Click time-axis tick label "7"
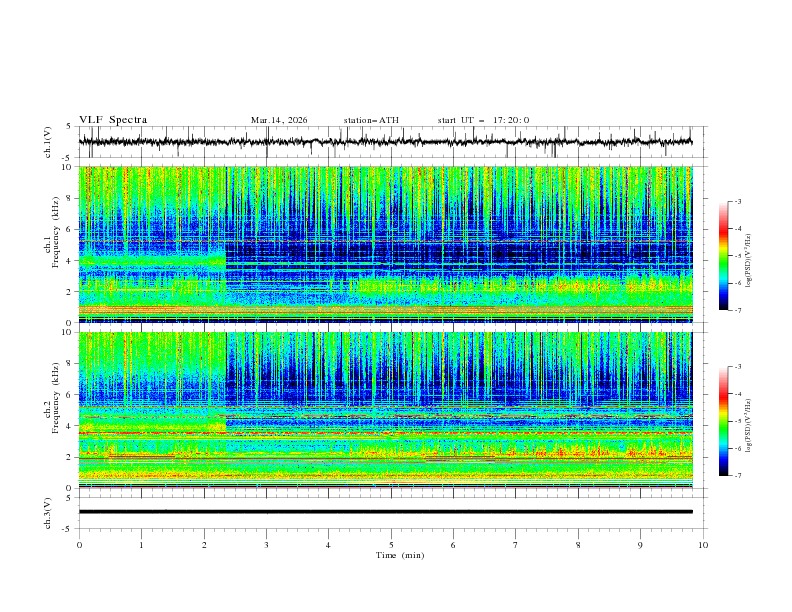The image size is (792, 612). (516, 545)
